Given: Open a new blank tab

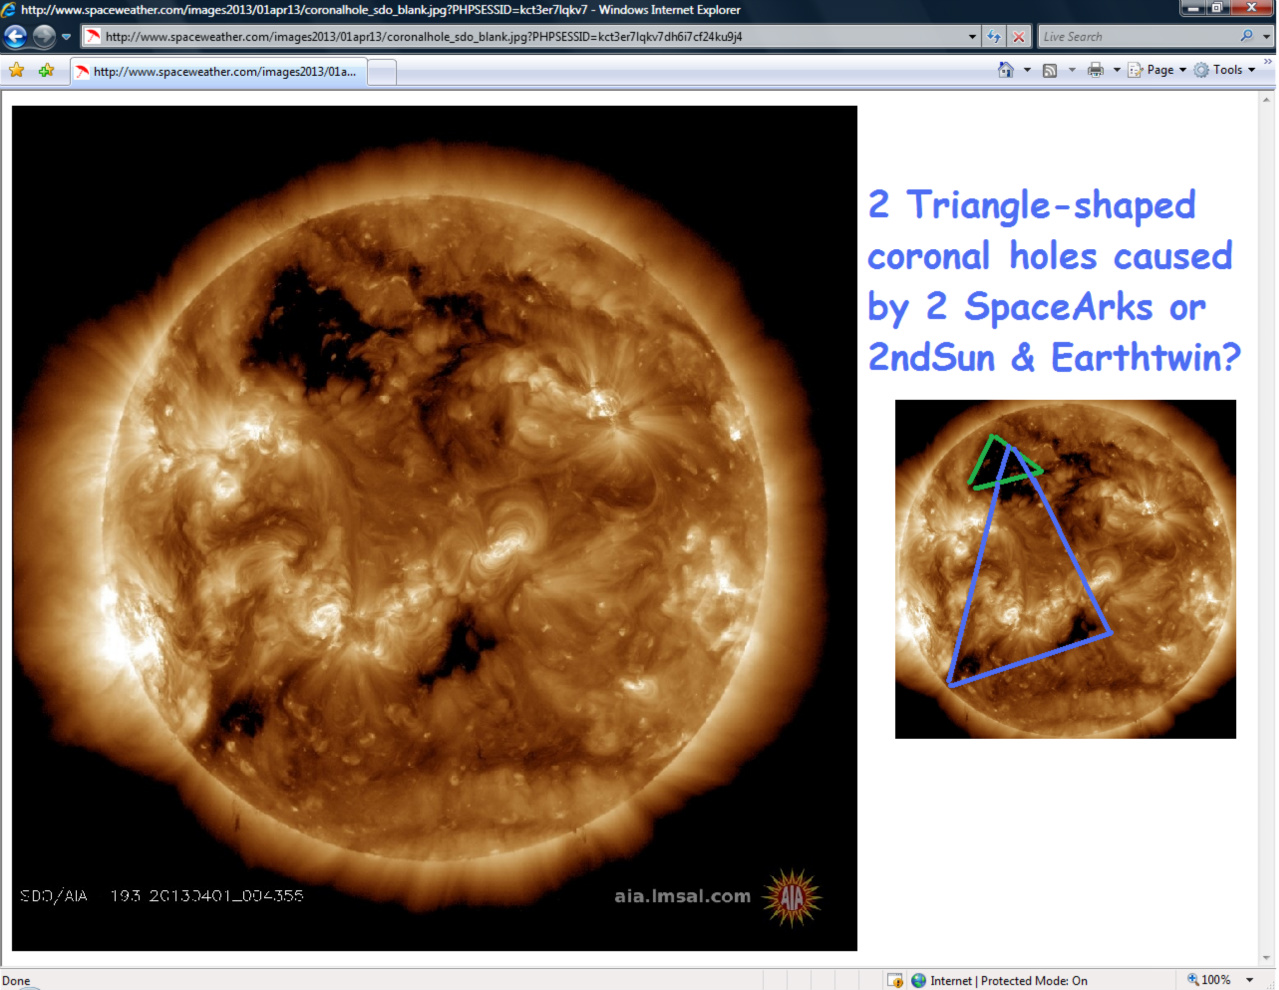Looking at the screenshot, I should (x=383, y=72).
